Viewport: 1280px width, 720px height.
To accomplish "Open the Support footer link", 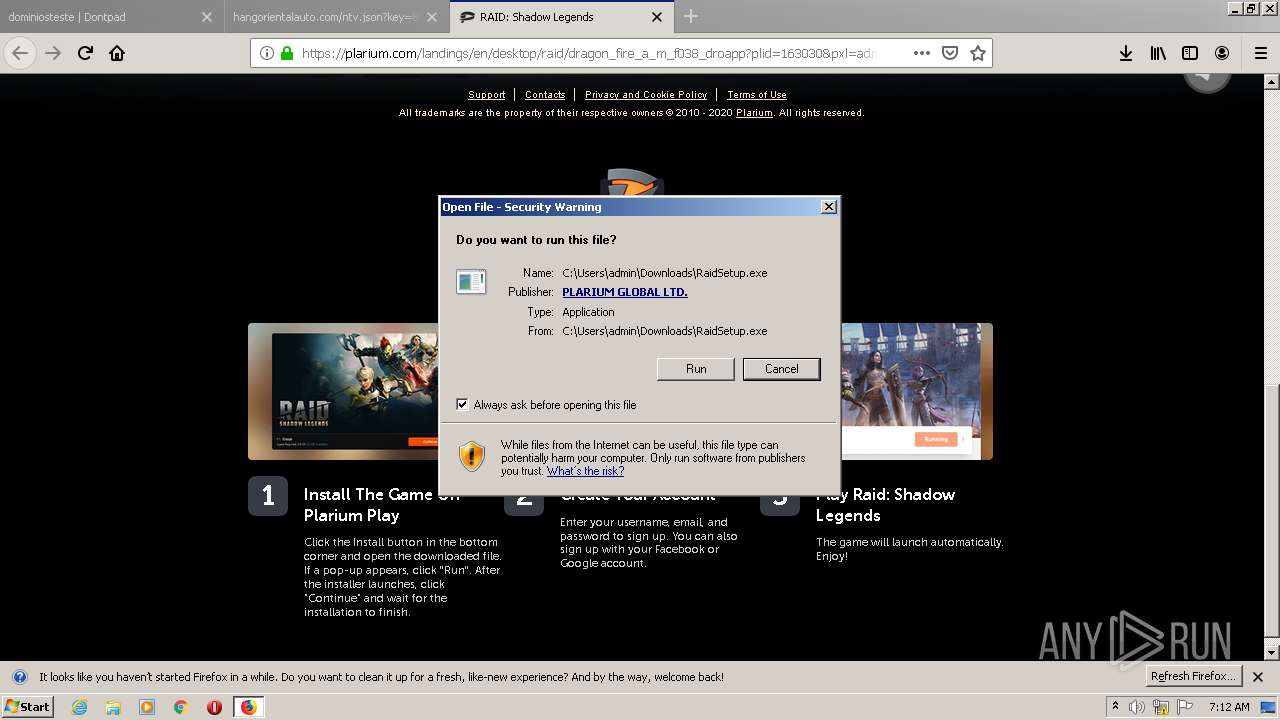I will [x=486, y=95].
